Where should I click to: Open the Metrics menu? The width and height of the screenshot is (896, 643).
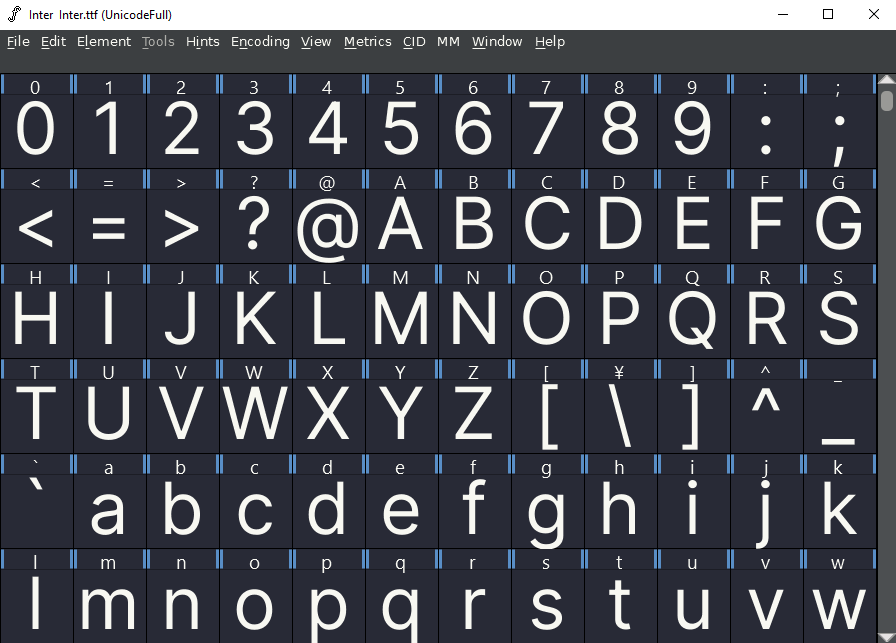367,41
